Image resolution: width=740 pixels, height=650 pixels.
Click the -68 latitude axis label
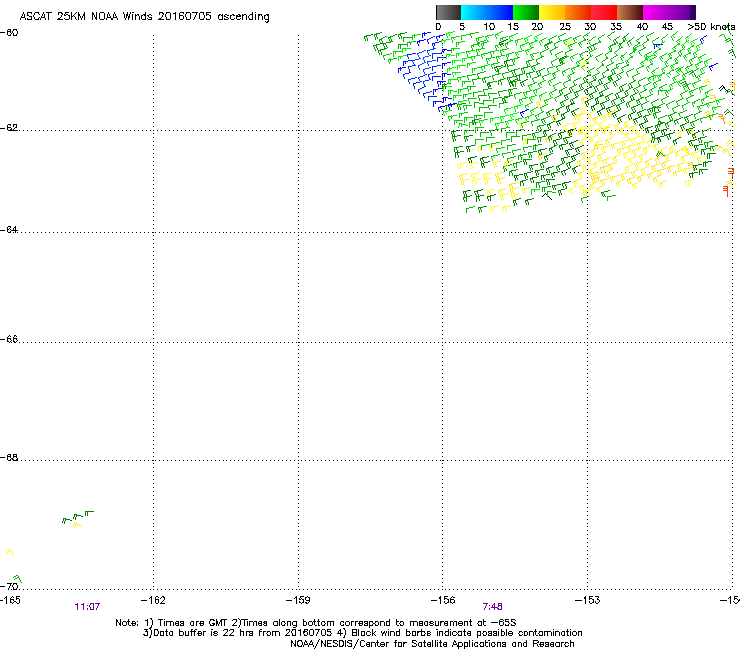click(x=9, y=458)
